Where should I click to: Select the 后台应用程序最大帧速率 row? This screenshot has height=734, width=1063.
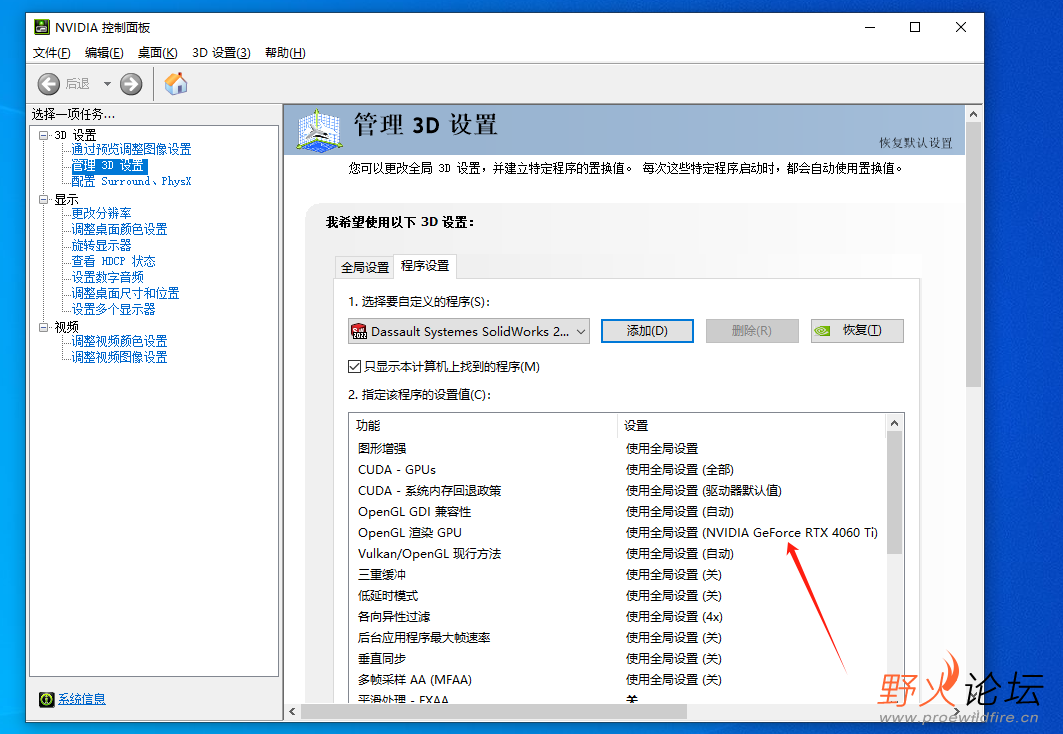[617, 638]
